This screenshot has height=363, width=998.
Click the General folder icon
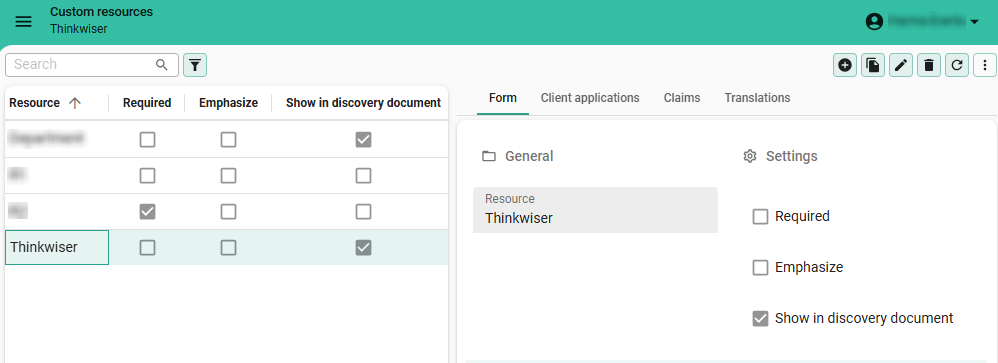coord(488,156)
